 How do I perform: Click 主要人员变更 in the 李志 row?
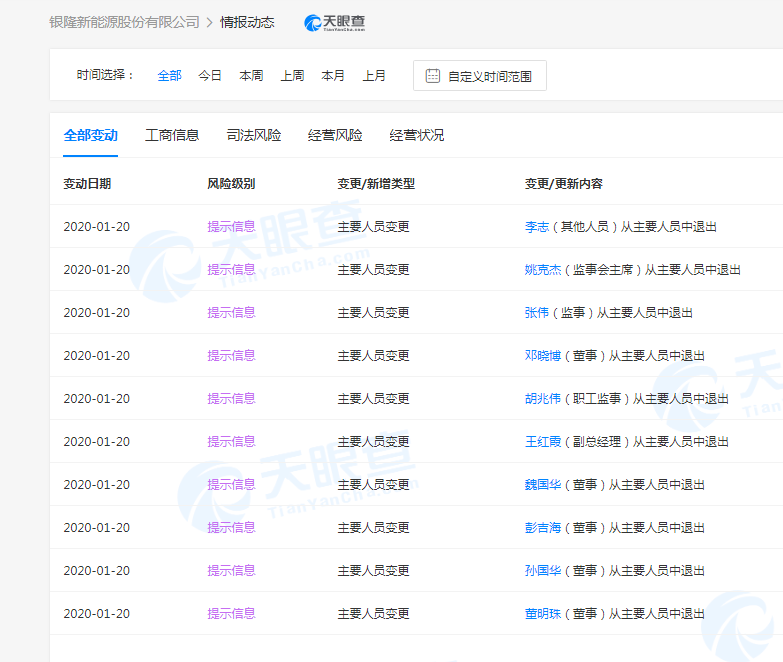tap(374, 227)
